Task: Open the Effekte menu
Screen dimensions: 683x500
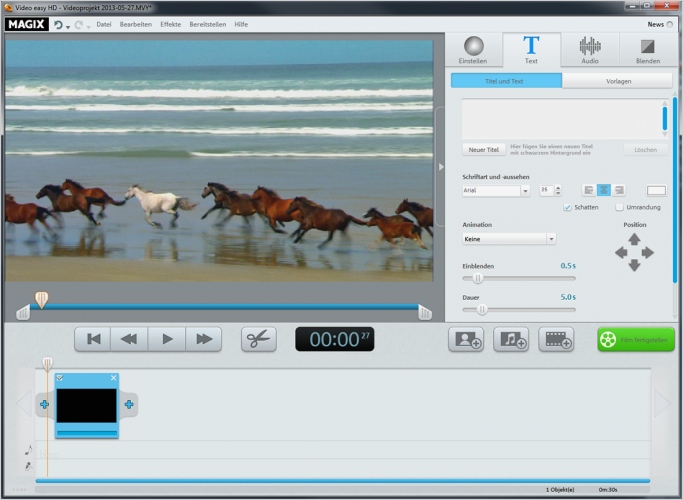Action: pyautogui.click(x=170, y=23)
